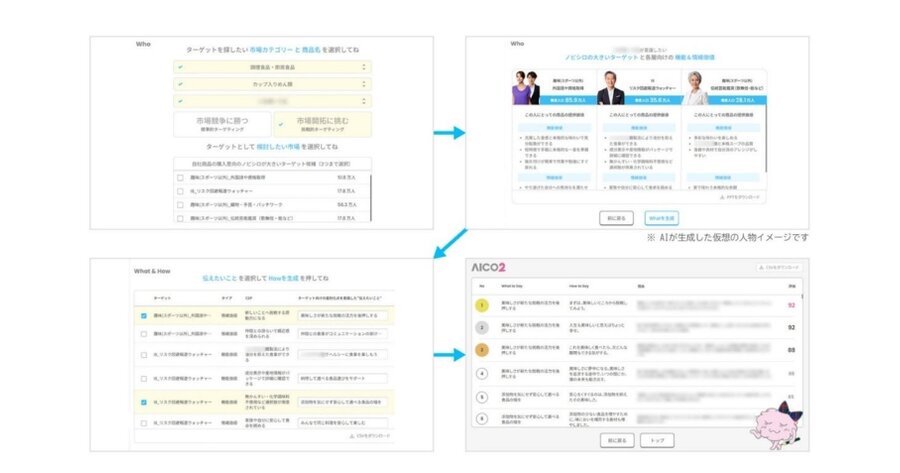Click the AICO2 logo

pos(488,267)
